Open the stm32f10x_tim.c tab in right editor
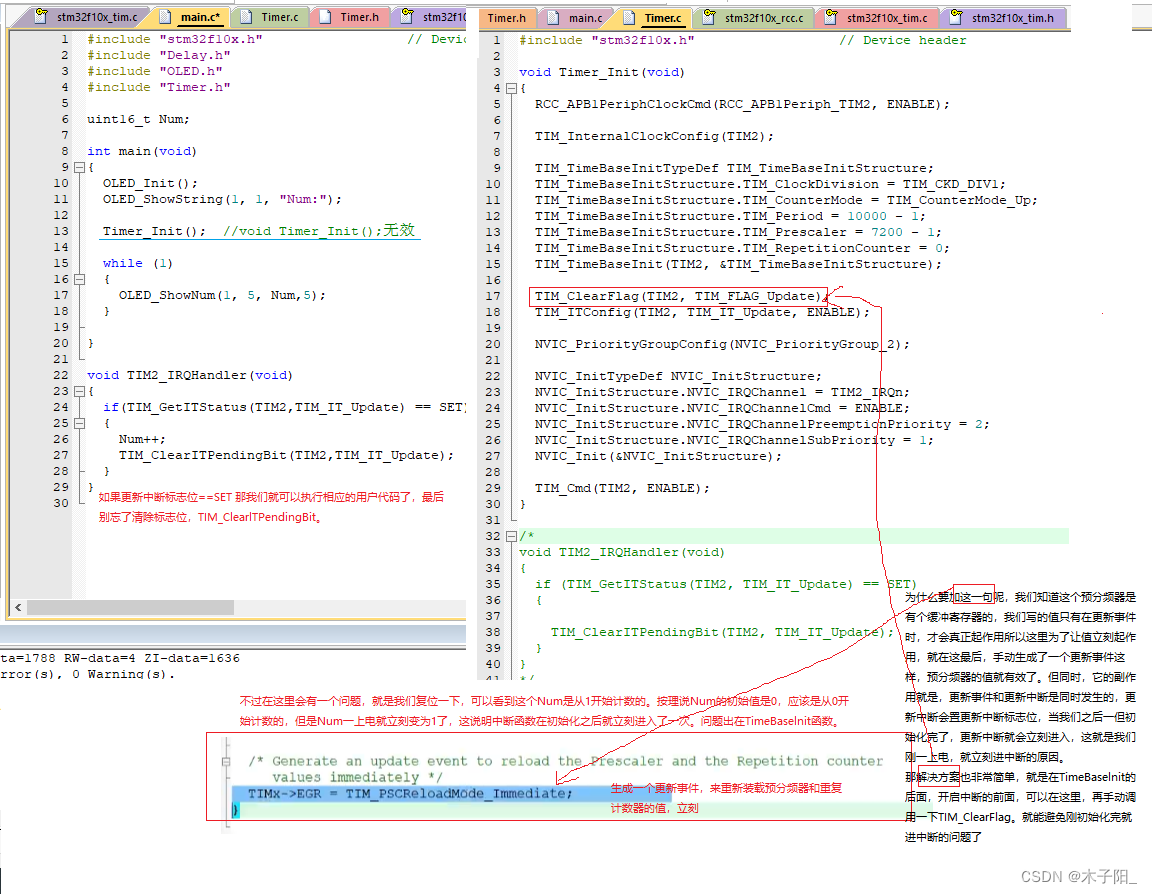The width and height of the screenshot is (1152, 894). pos(878,18)
